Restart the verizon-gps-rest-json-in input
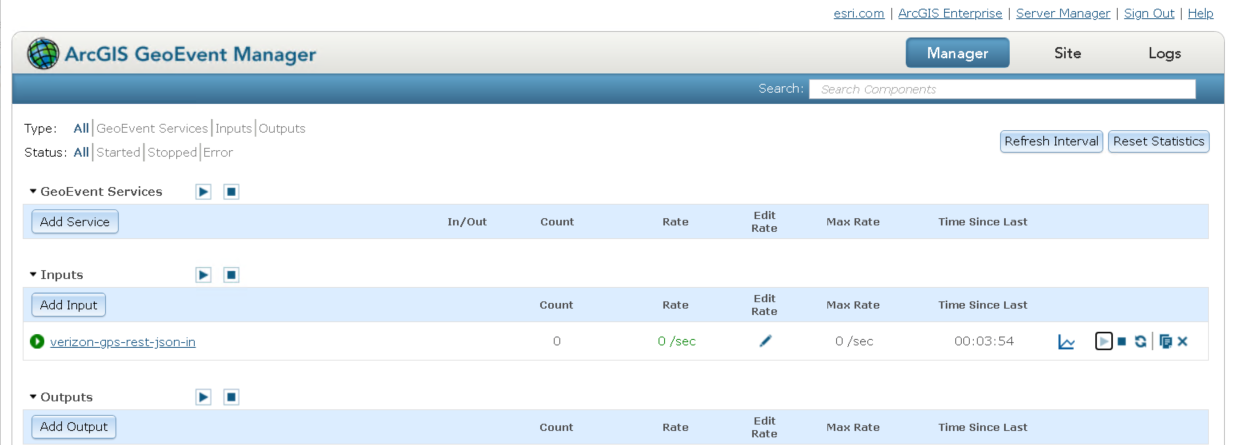1235x445 pixels. 1139,342
